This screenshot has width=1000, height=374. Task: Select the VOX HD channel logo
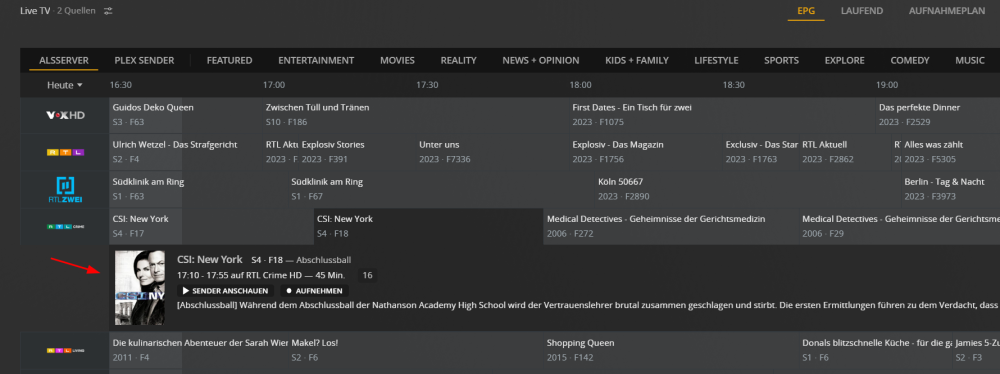(65, 115)
